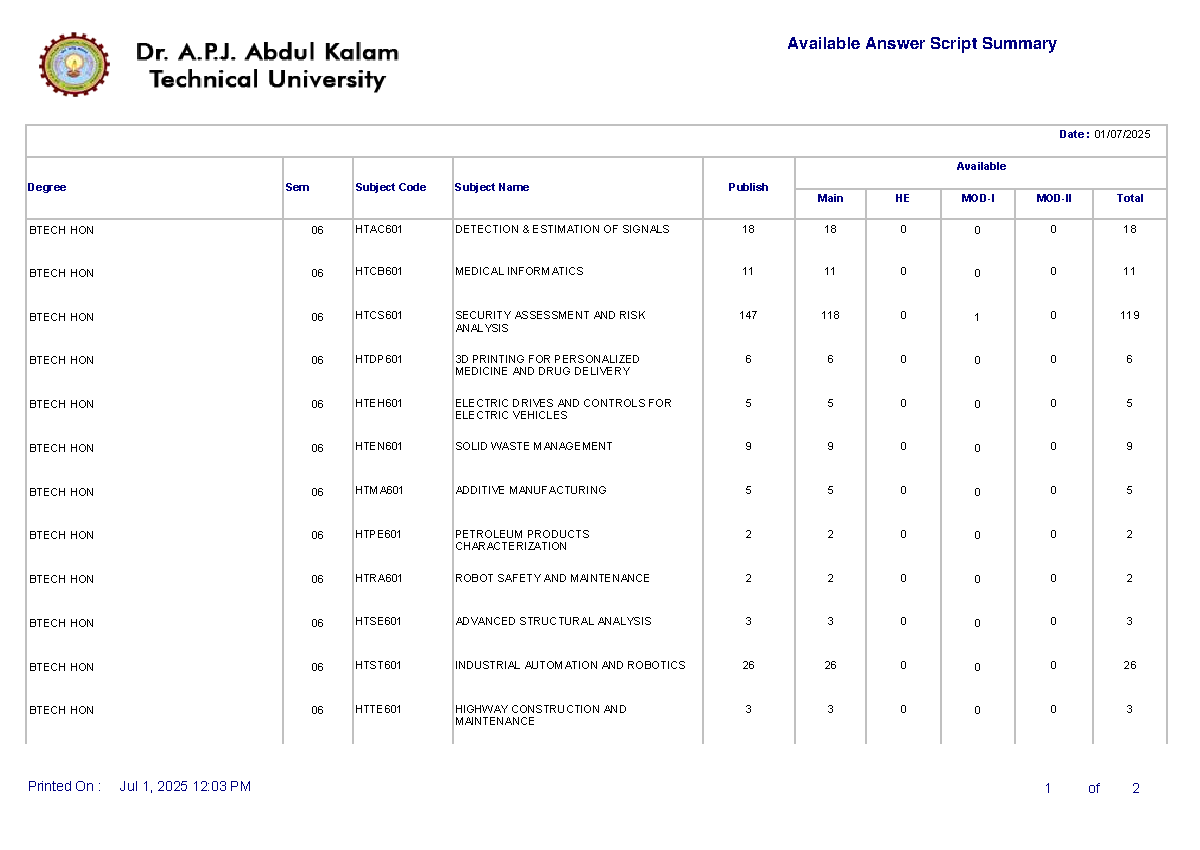Select the 'Degree' column header
The width and height of the screenshot is (1200, 850).
click(47, 187)
